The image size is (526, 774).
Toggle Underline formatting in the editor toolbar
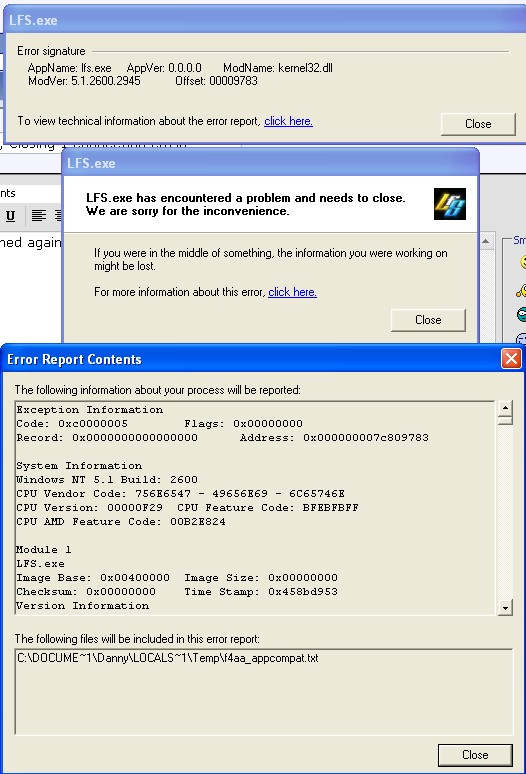[x=10, y=216]
